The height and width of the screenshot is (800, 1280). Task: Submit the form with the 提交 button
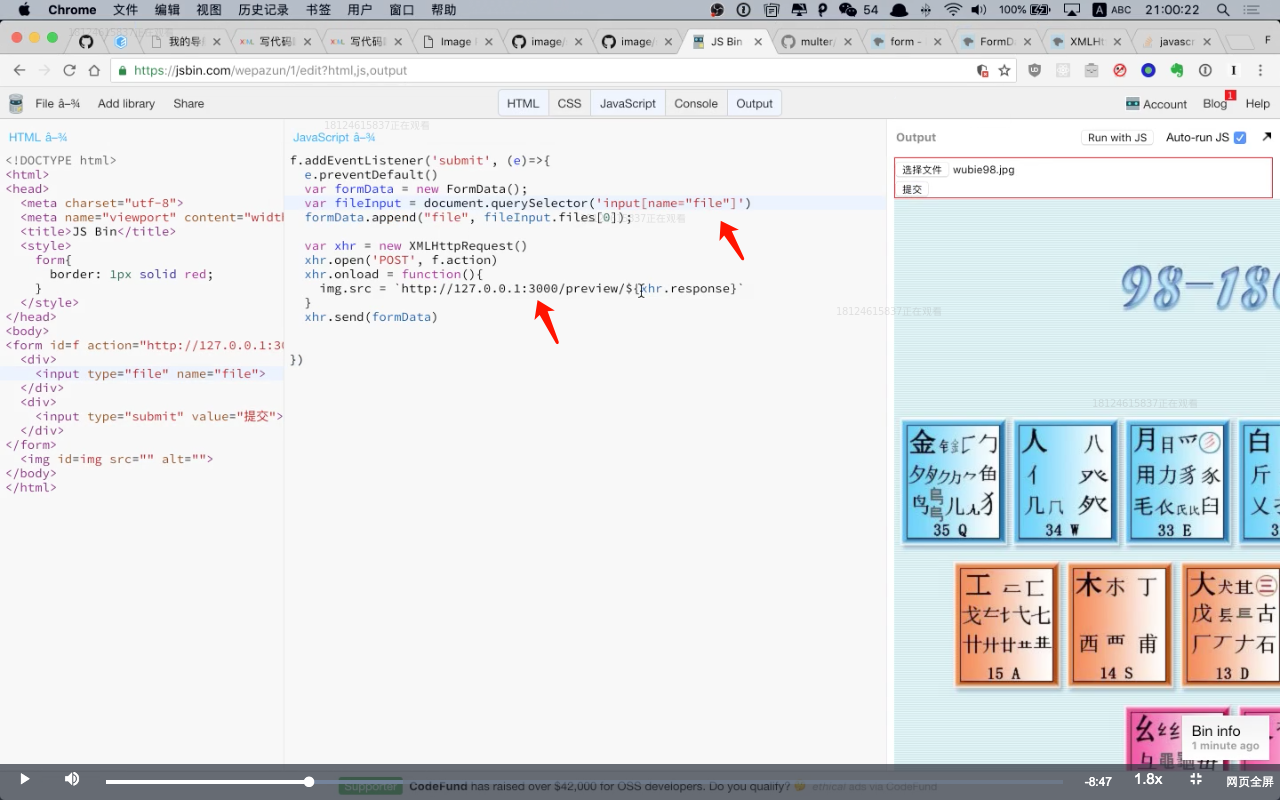coord(913,189)
